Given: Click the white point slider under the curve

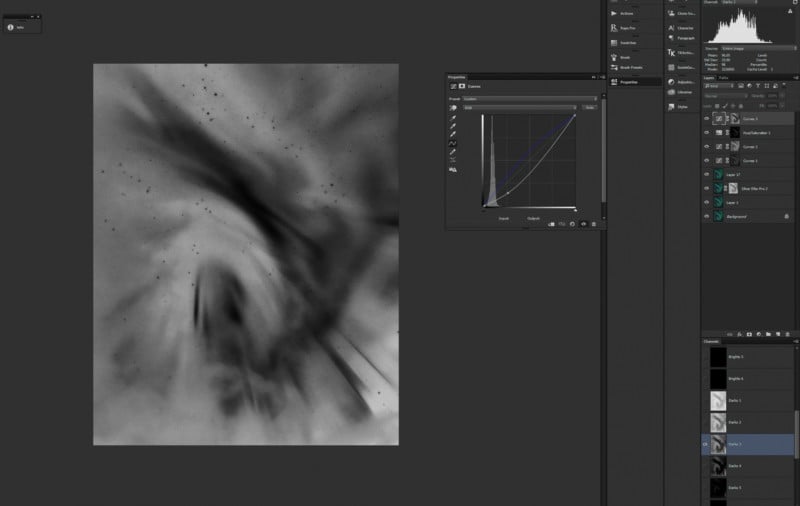Looking at the screenshot, I should (575, 209).
